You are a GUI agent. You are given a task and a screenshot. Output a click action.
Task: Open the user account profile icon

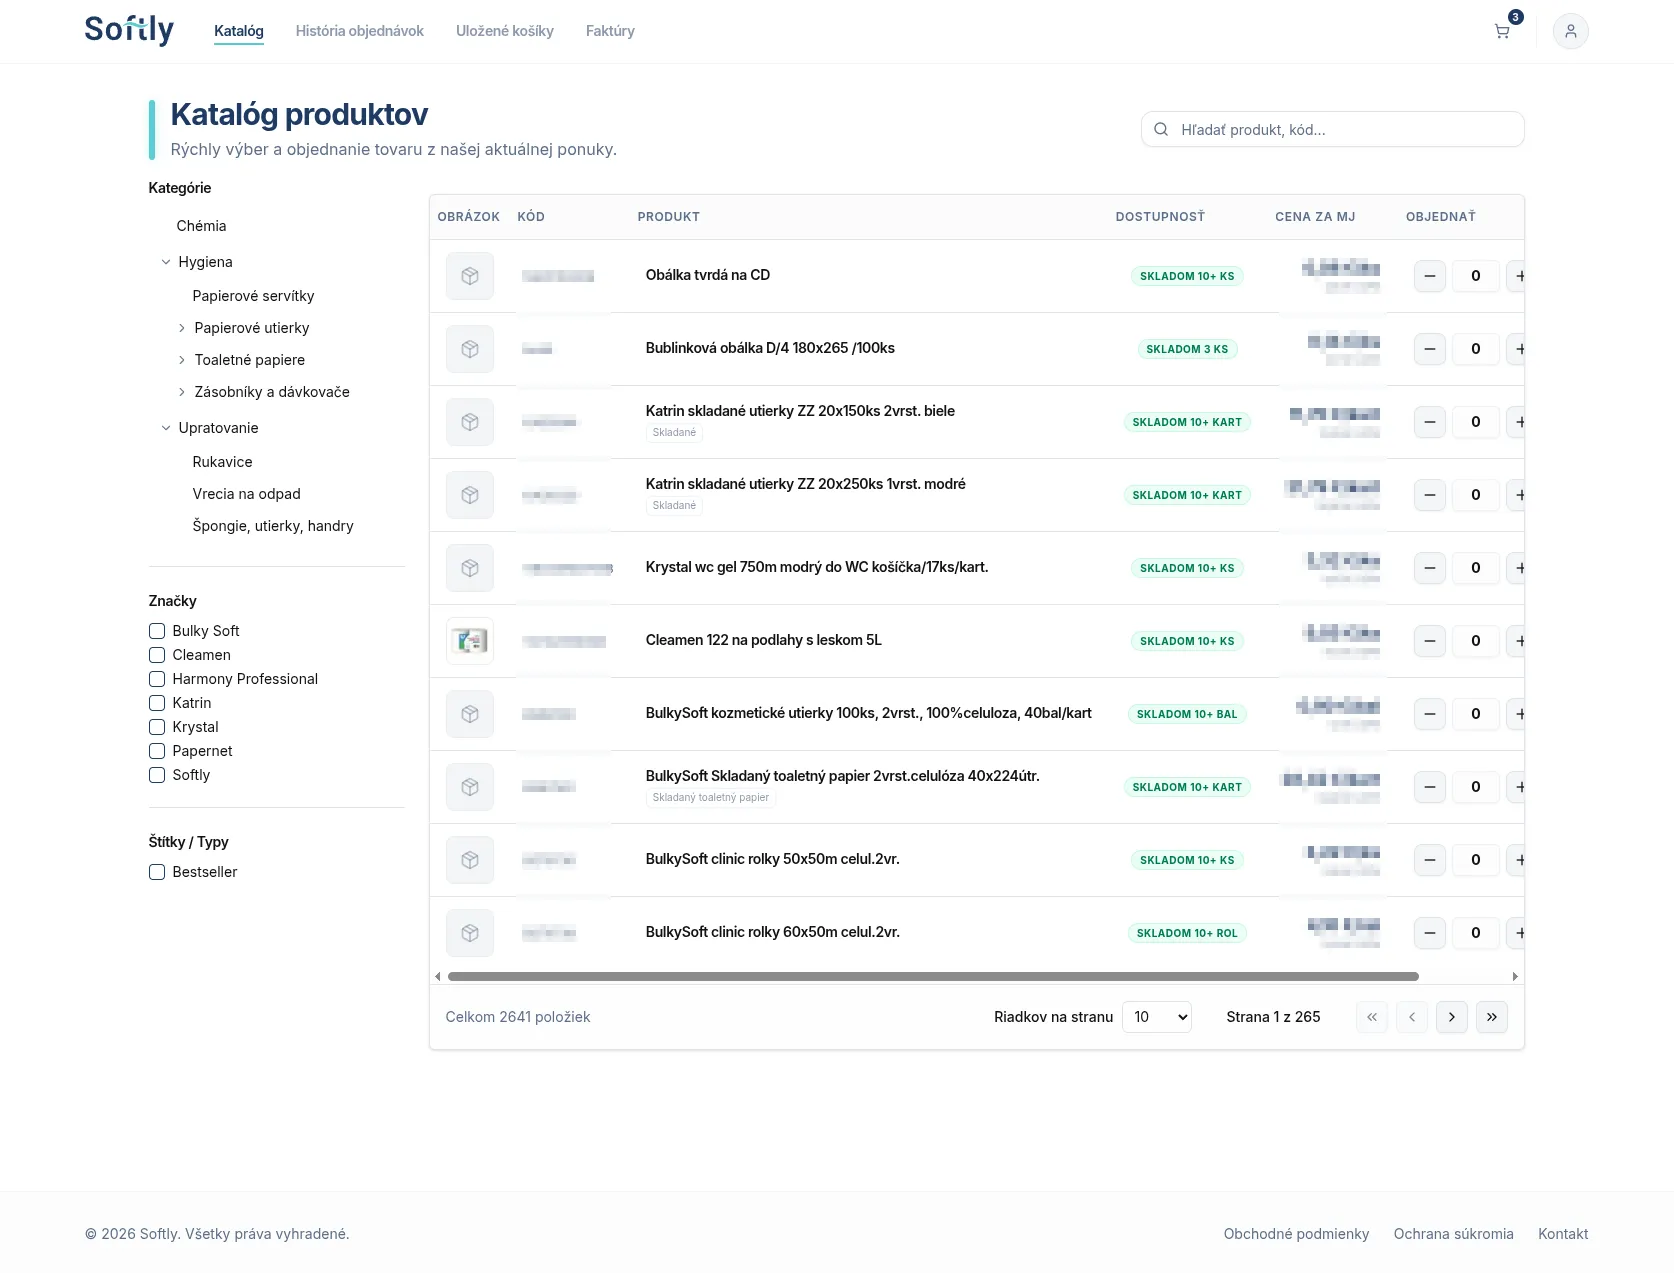[1570, 31]
